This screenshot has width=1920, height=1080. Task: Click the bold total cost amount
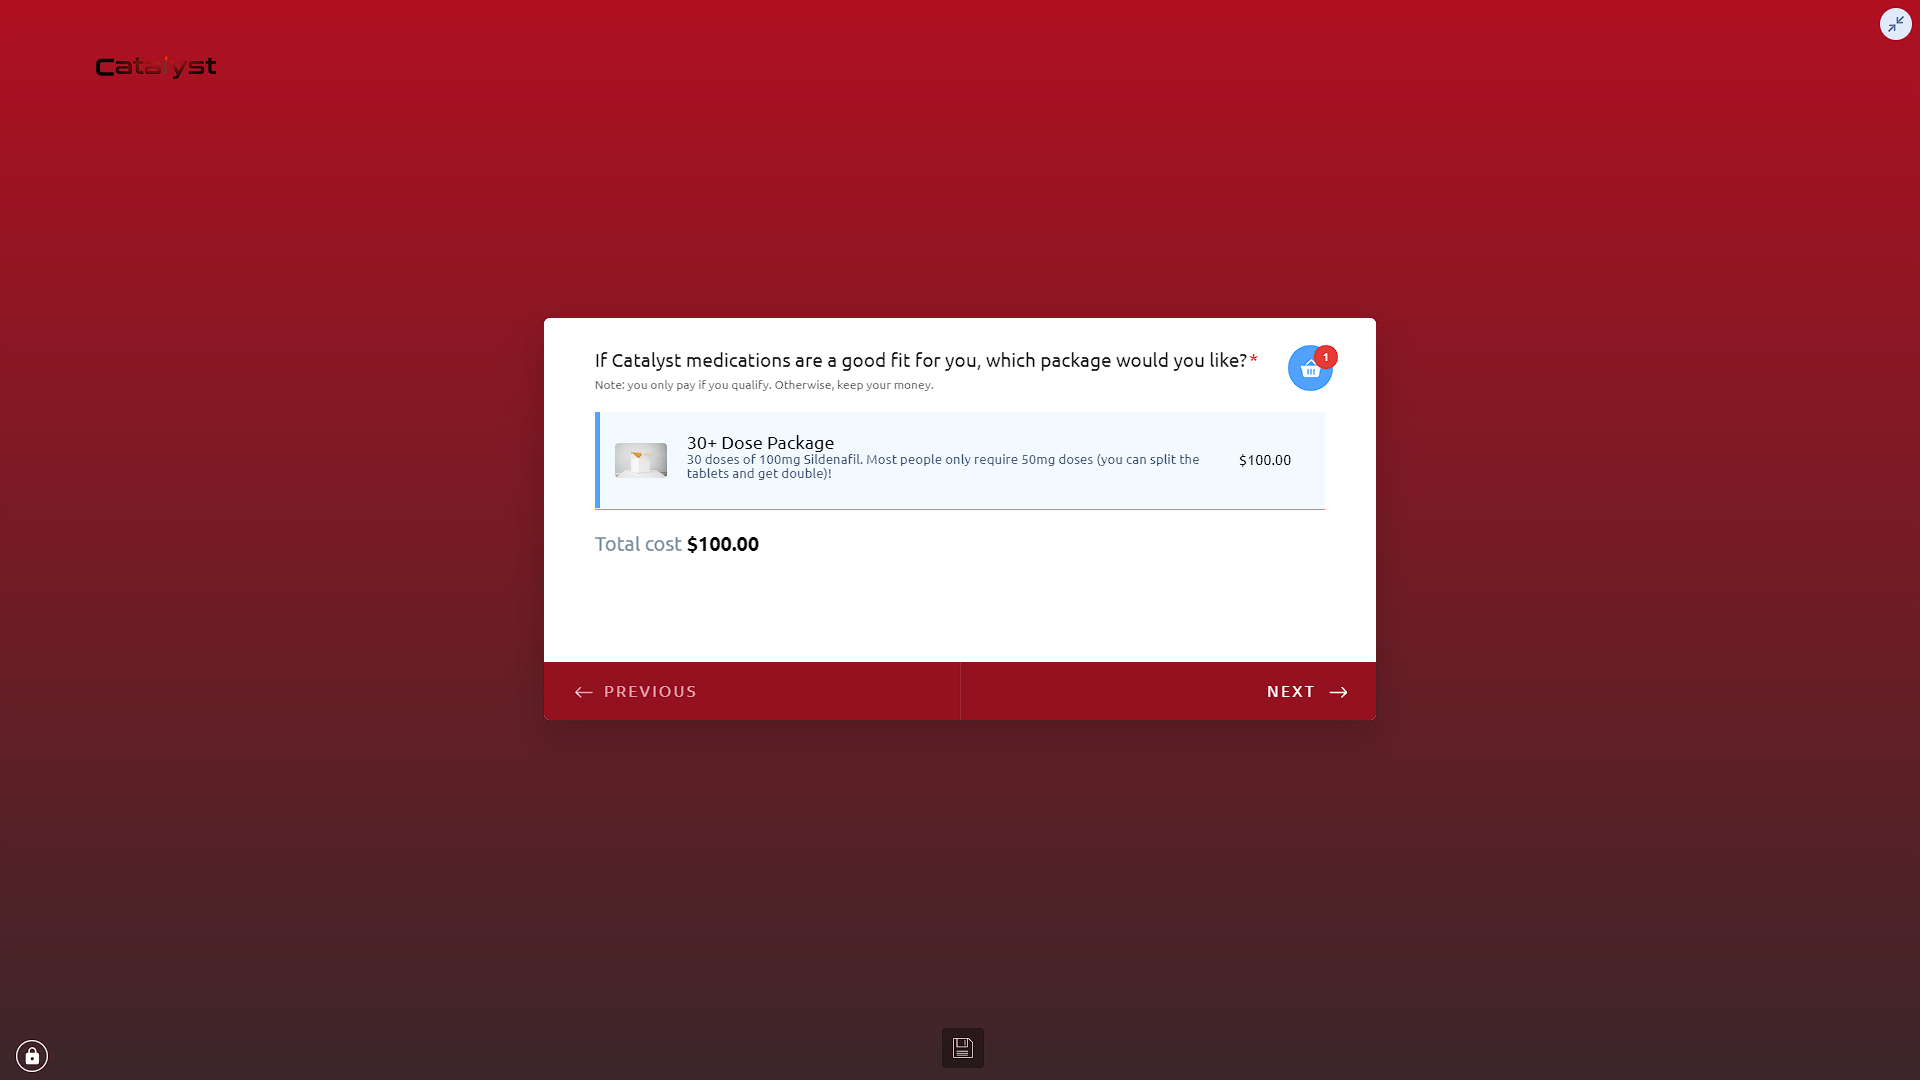(723, 544)
